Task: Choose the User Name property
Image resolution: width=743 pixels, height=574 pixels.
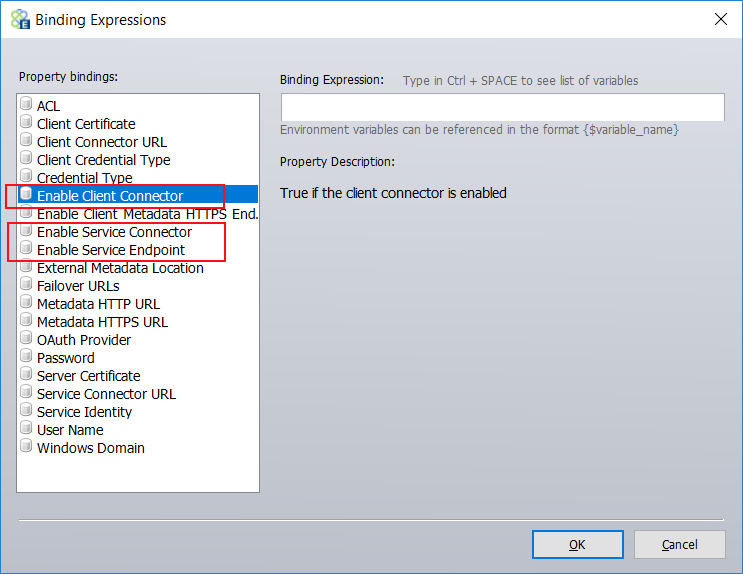Action: coord(70,430)
